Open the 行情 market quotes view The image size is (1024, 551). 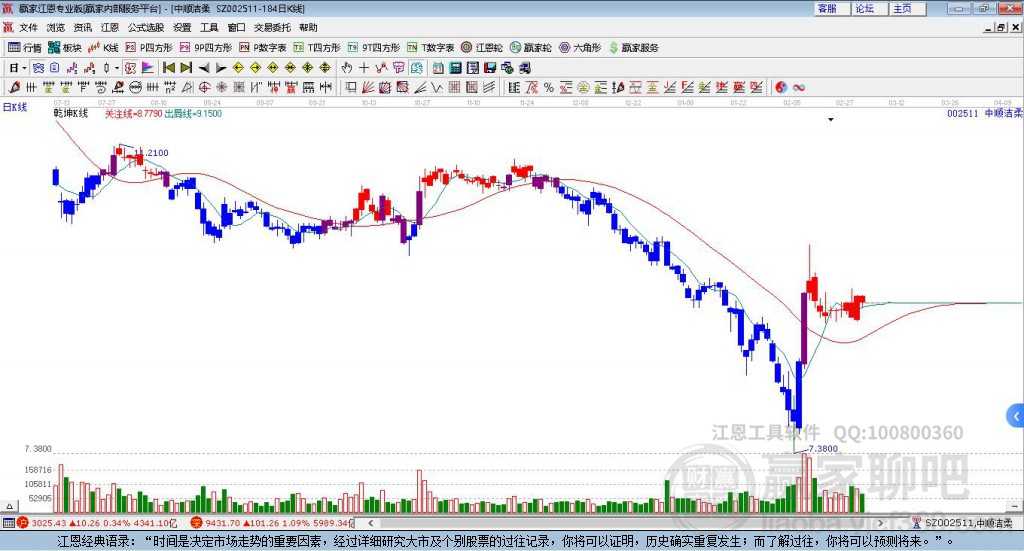[26, 47]
